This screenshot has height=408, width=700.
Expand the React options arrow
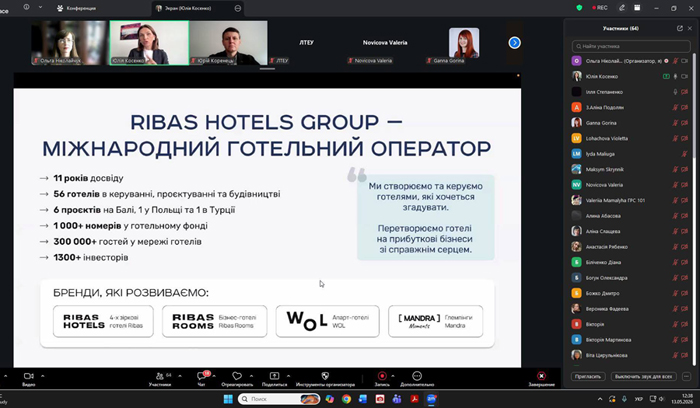251,376
